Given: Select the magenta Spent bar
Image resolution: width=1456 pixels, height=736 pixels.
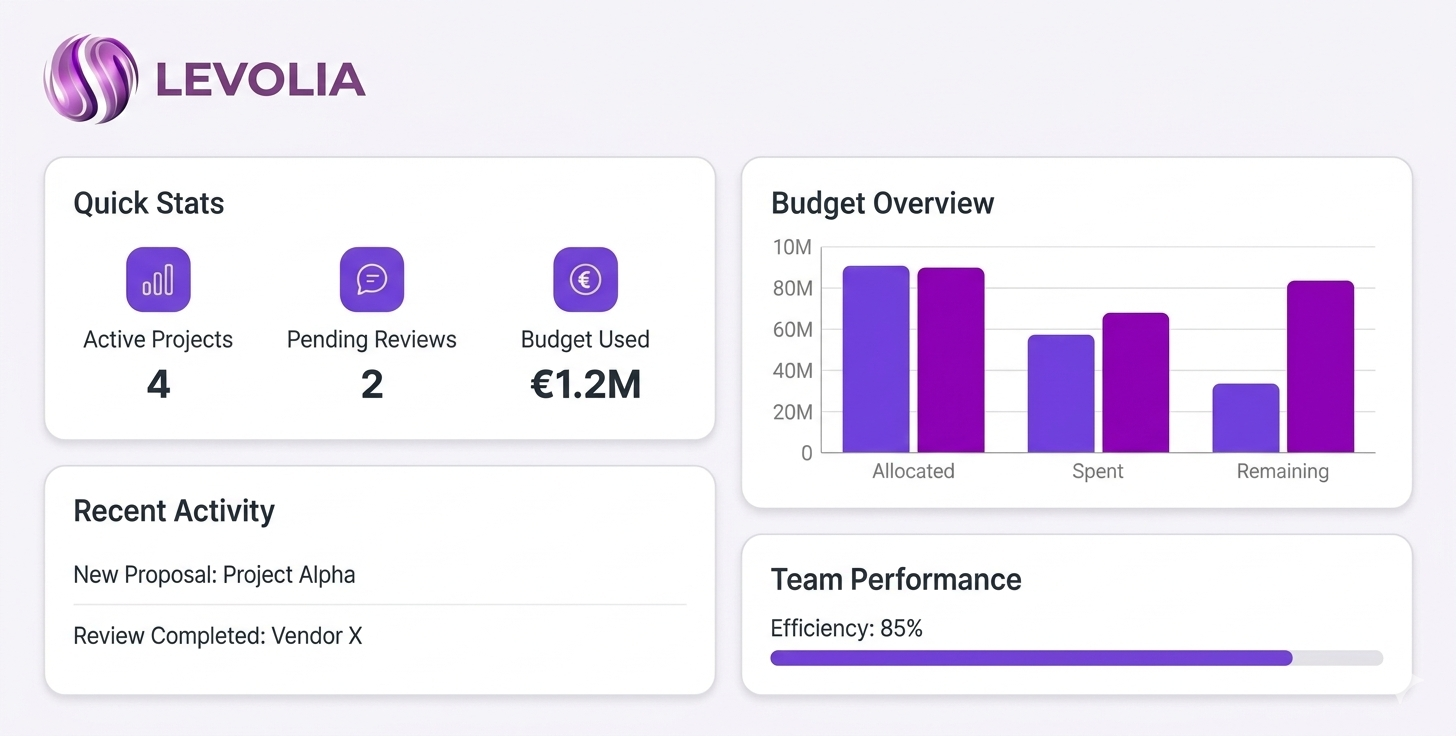Looking at the screenshot, I should click(x=1136, y=383).
